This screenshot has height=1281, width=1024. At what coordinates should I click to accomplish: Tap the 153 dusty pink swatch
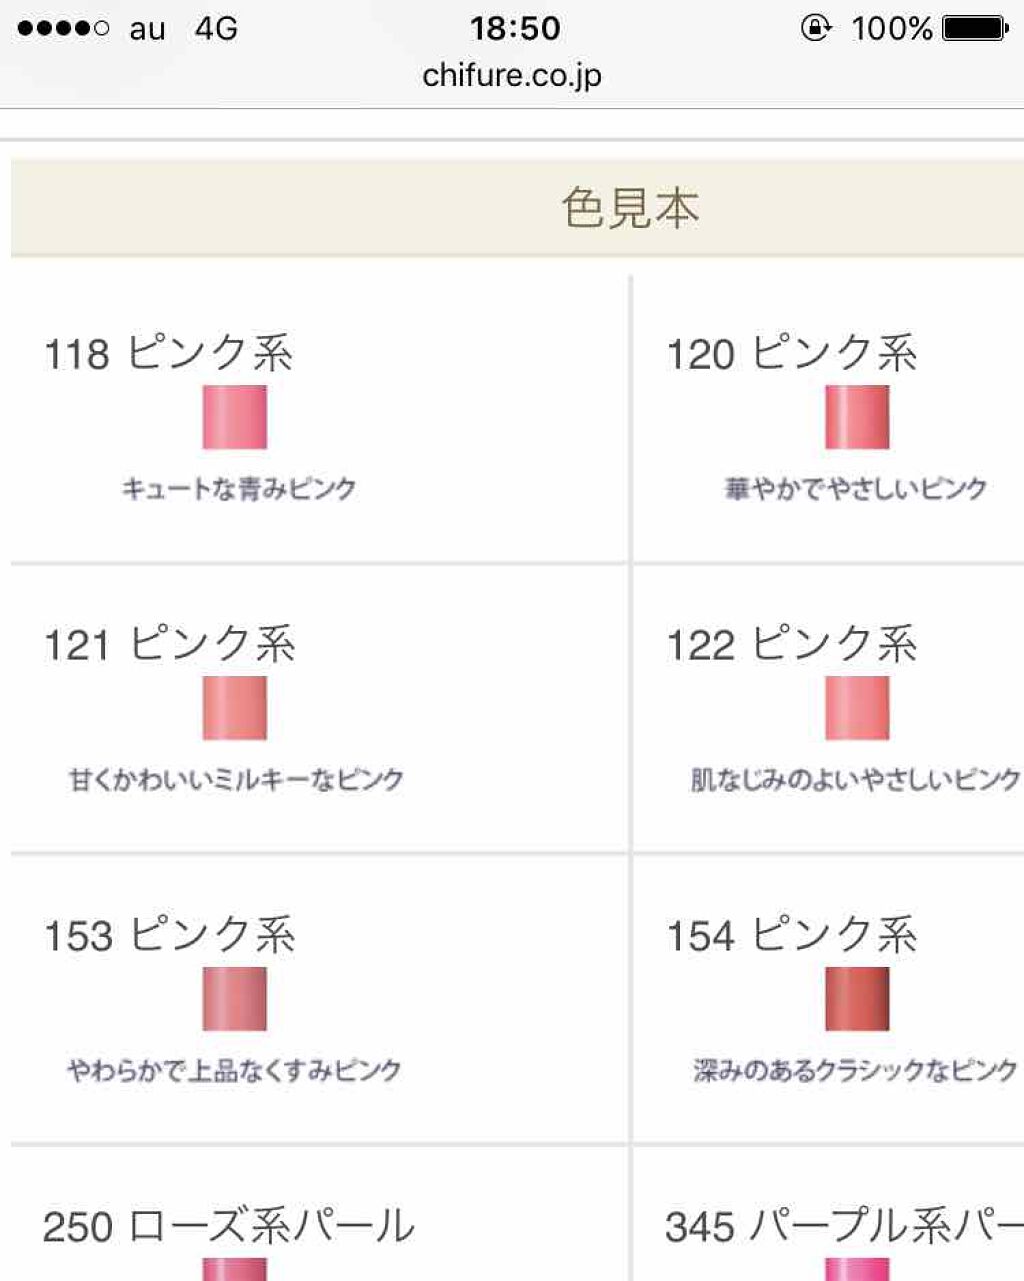(235, 998)
